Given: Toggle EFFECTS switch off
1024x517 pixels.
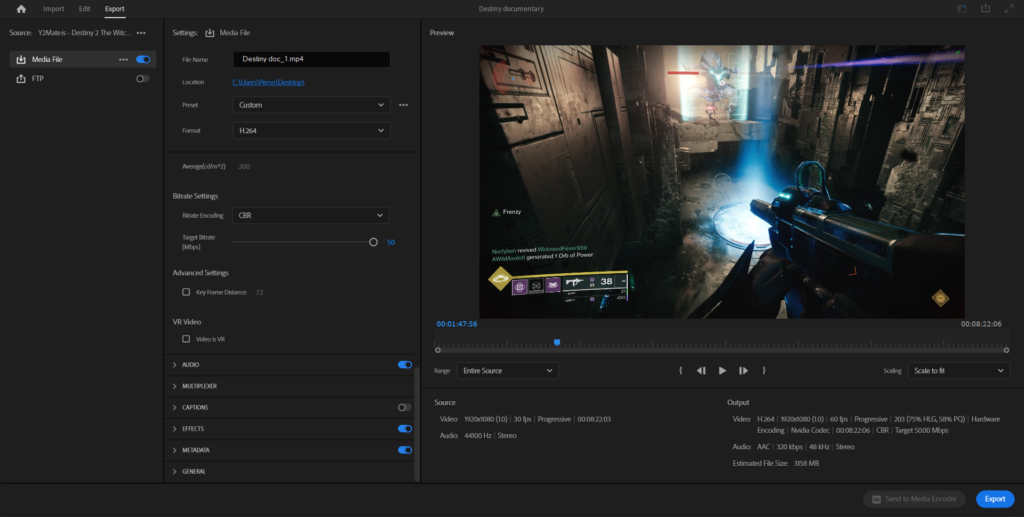Looking at the screenshot, I should [x=405, y=429].
